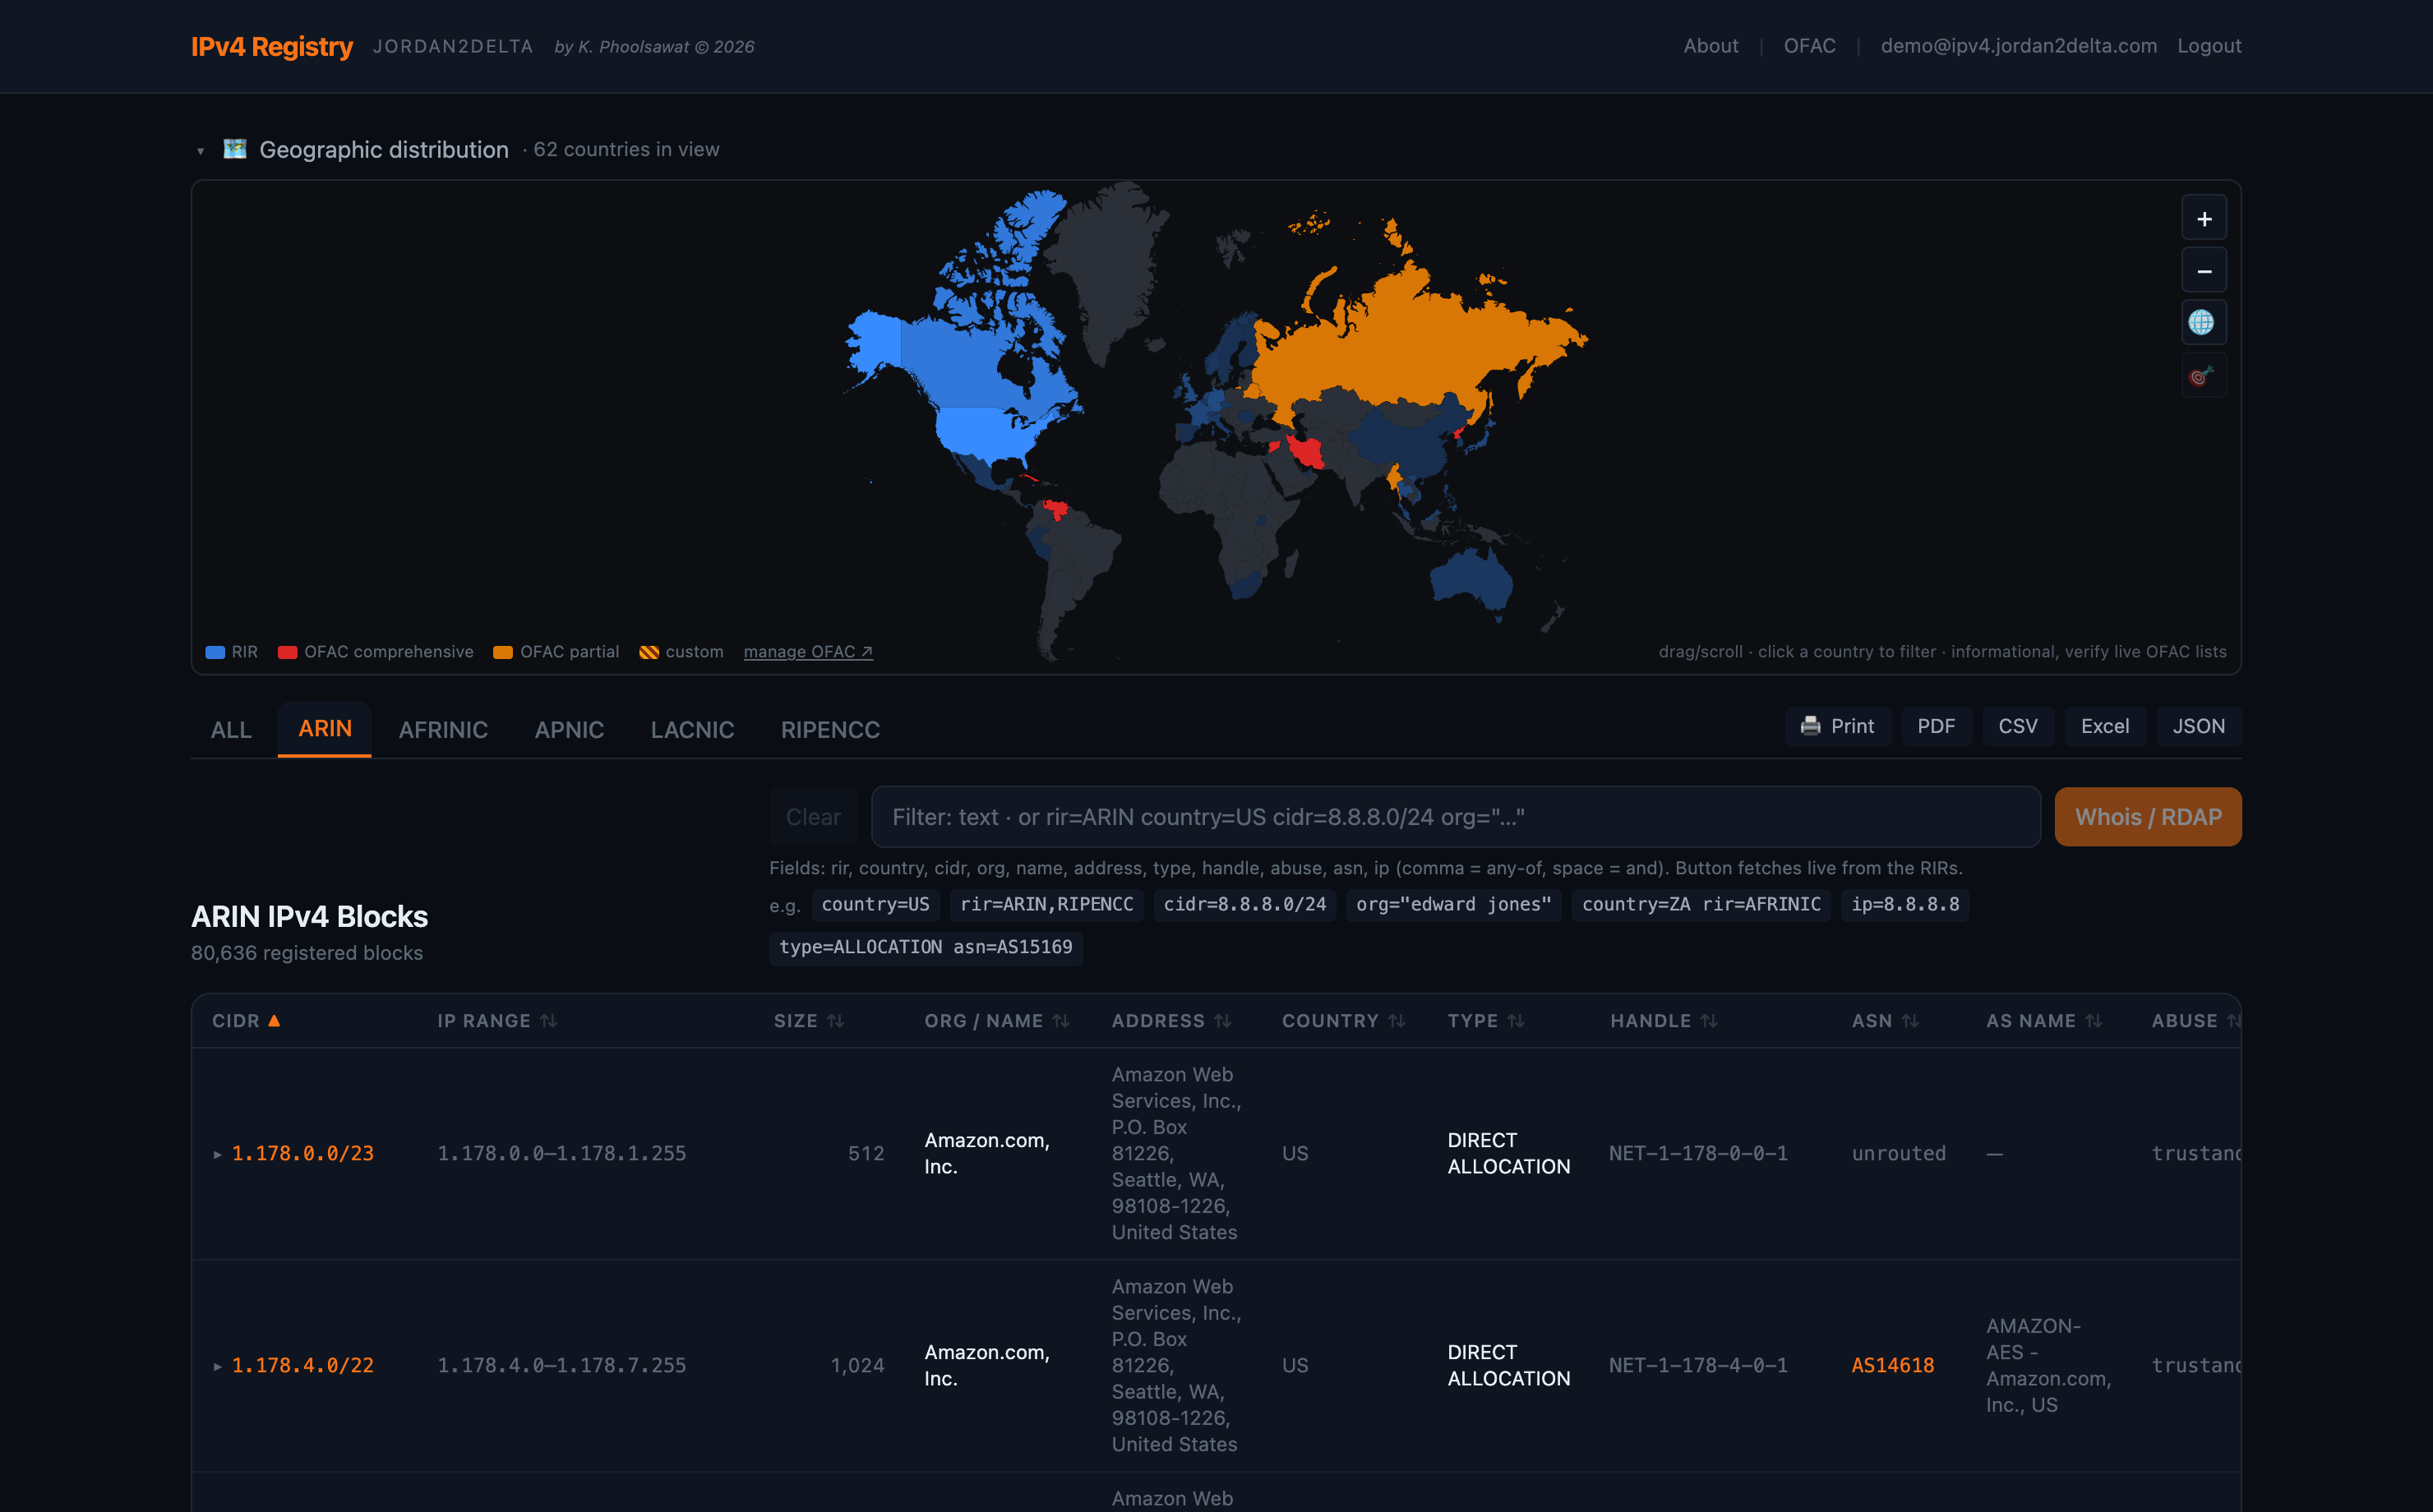2433x1512 pixels.
Task: Click the red OFAC comprehensive legend swatch
Action: coord(287,652)
